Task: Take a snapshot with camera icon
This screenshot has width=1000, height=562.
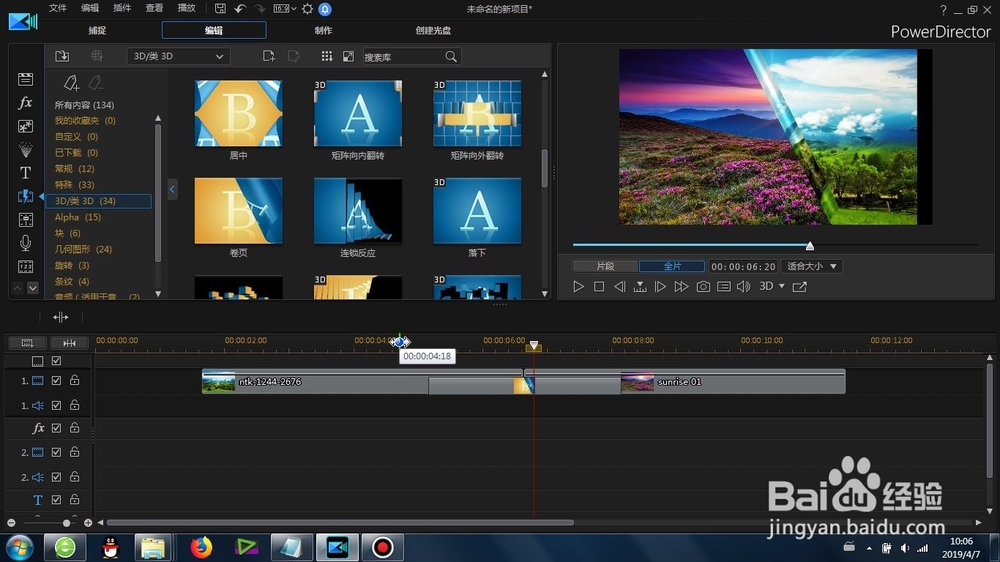Action: click(x=703, y=286)
